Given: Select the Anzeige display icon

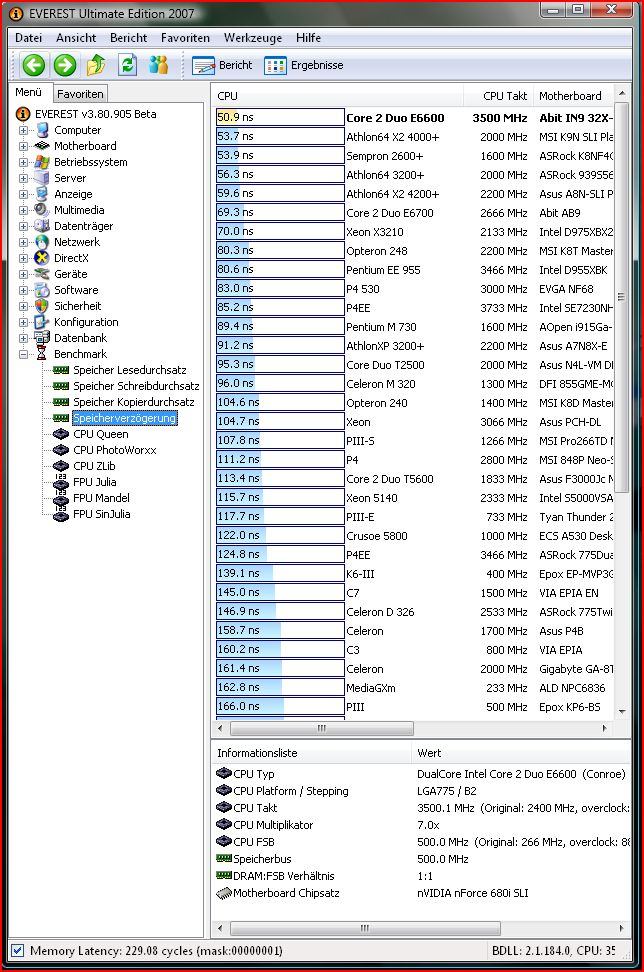Looking at the screenshot, I should point(42,194).
